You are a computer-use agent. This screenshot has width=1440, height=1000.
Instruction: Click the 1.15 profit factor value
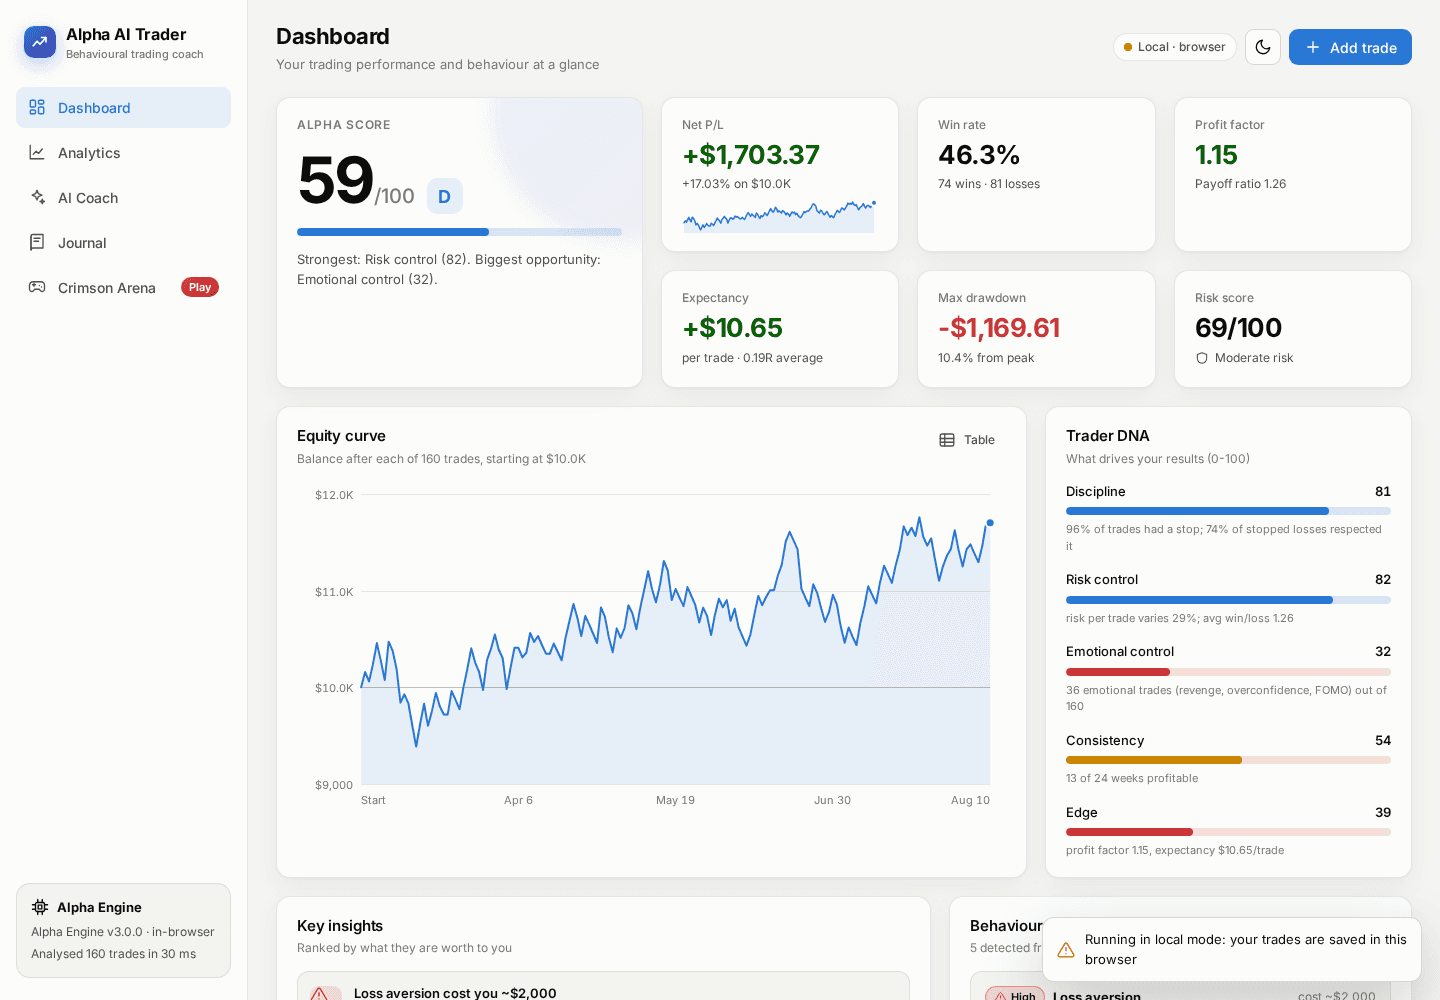1216,155
